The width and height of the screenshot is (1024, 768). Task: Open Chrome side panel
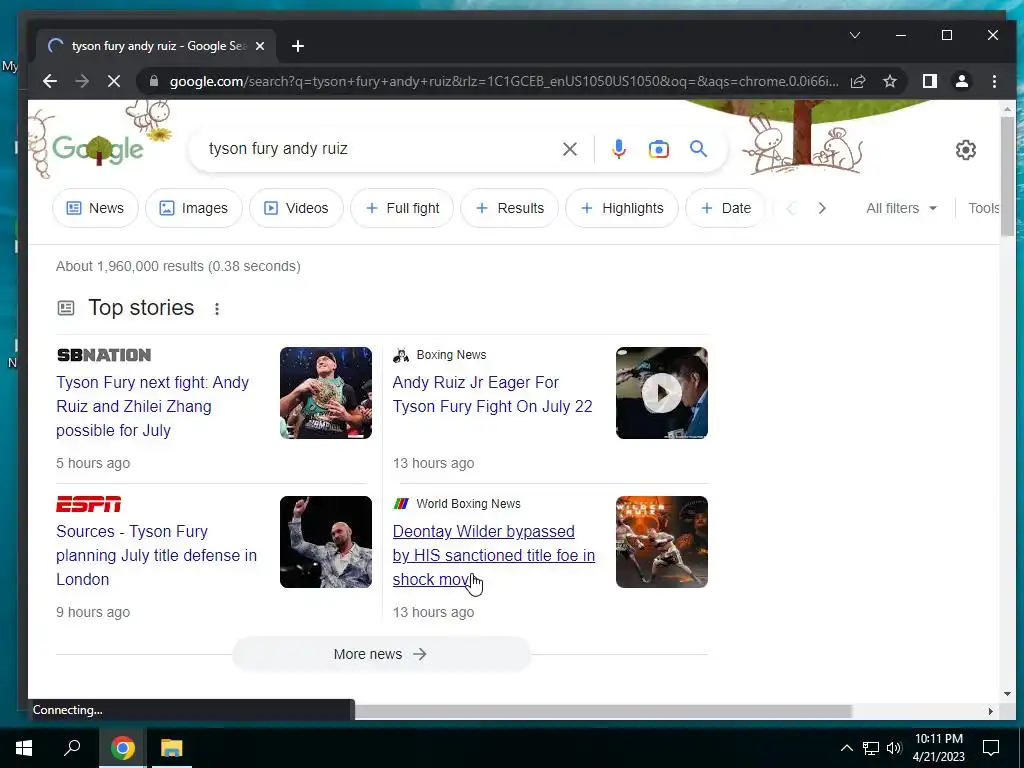(x=930, y=81)
